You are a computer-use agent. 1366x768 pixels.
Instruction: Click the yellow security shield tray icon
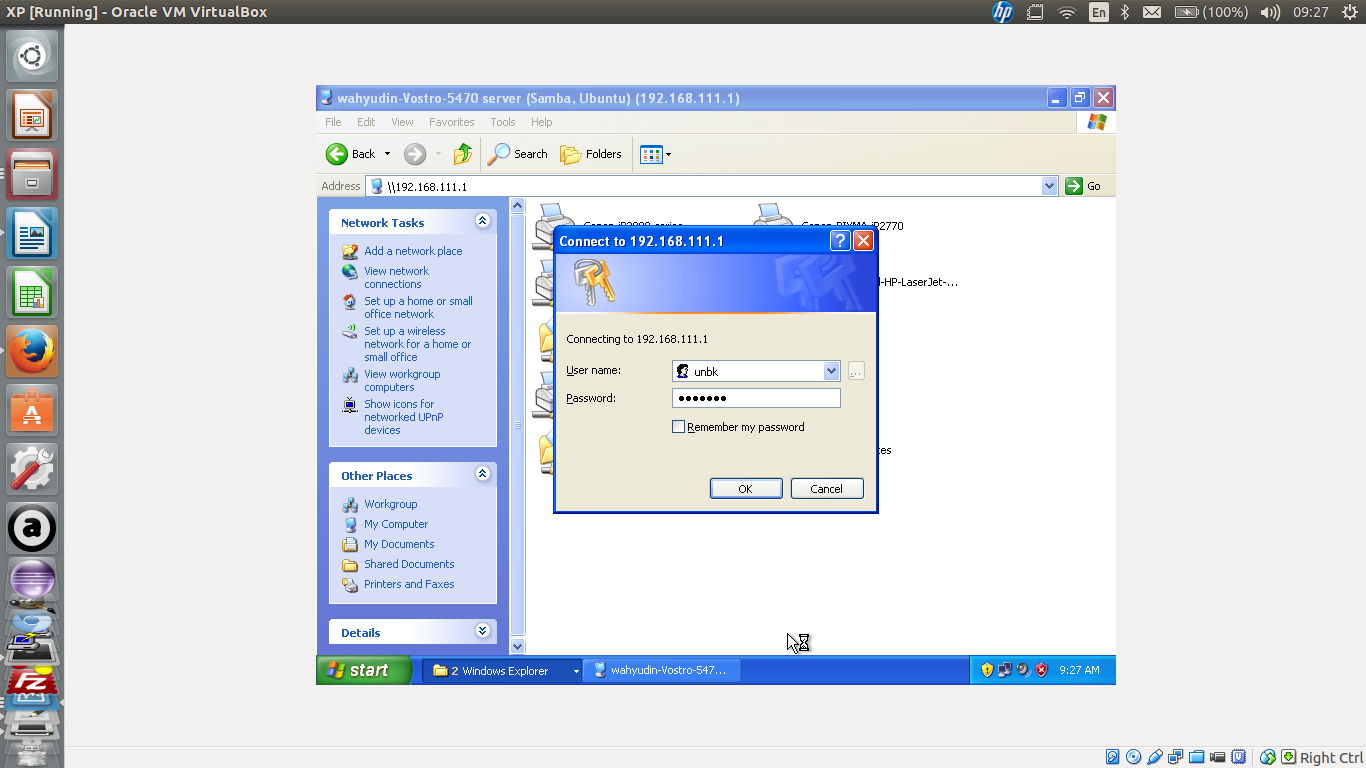[x=987, y=670]
